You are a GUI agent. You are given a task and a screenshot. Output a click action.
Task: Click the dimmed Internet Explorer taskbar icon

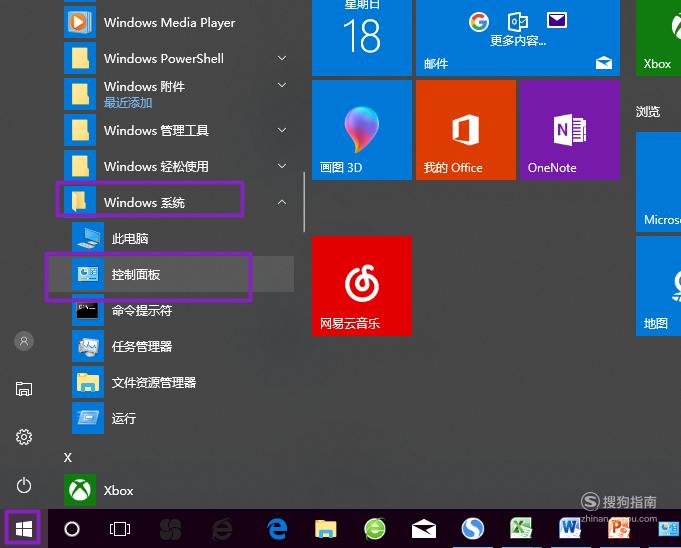pyautogui.click(x=222, y=529)
